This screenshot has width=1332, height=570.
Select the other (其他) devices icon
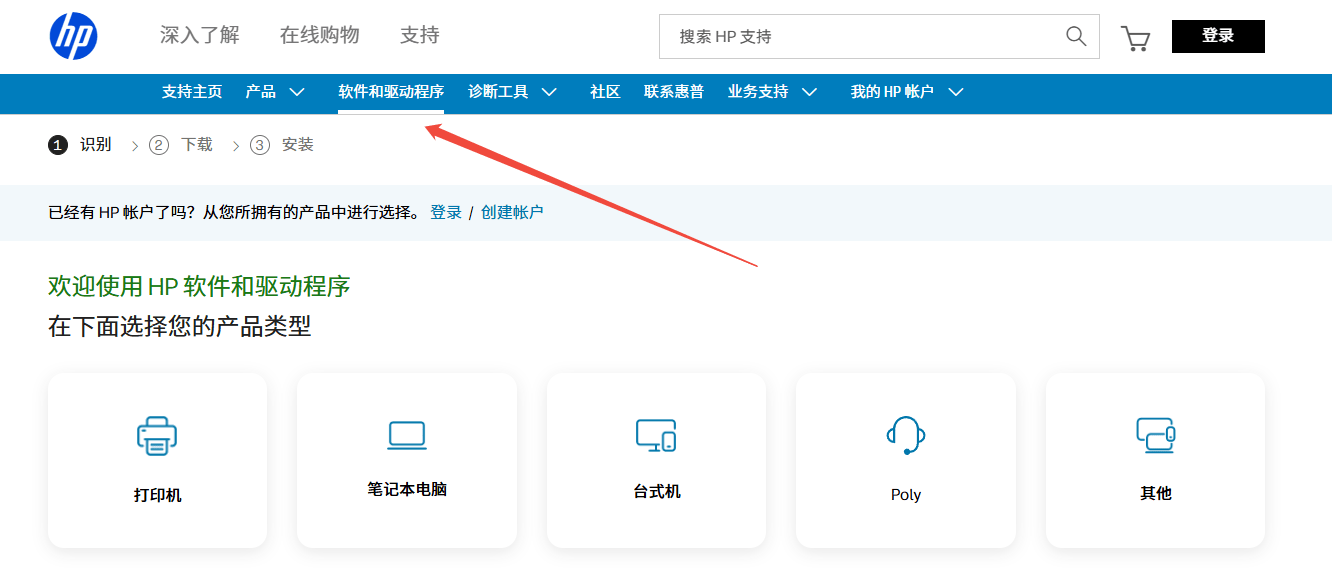coord(1155,435)
